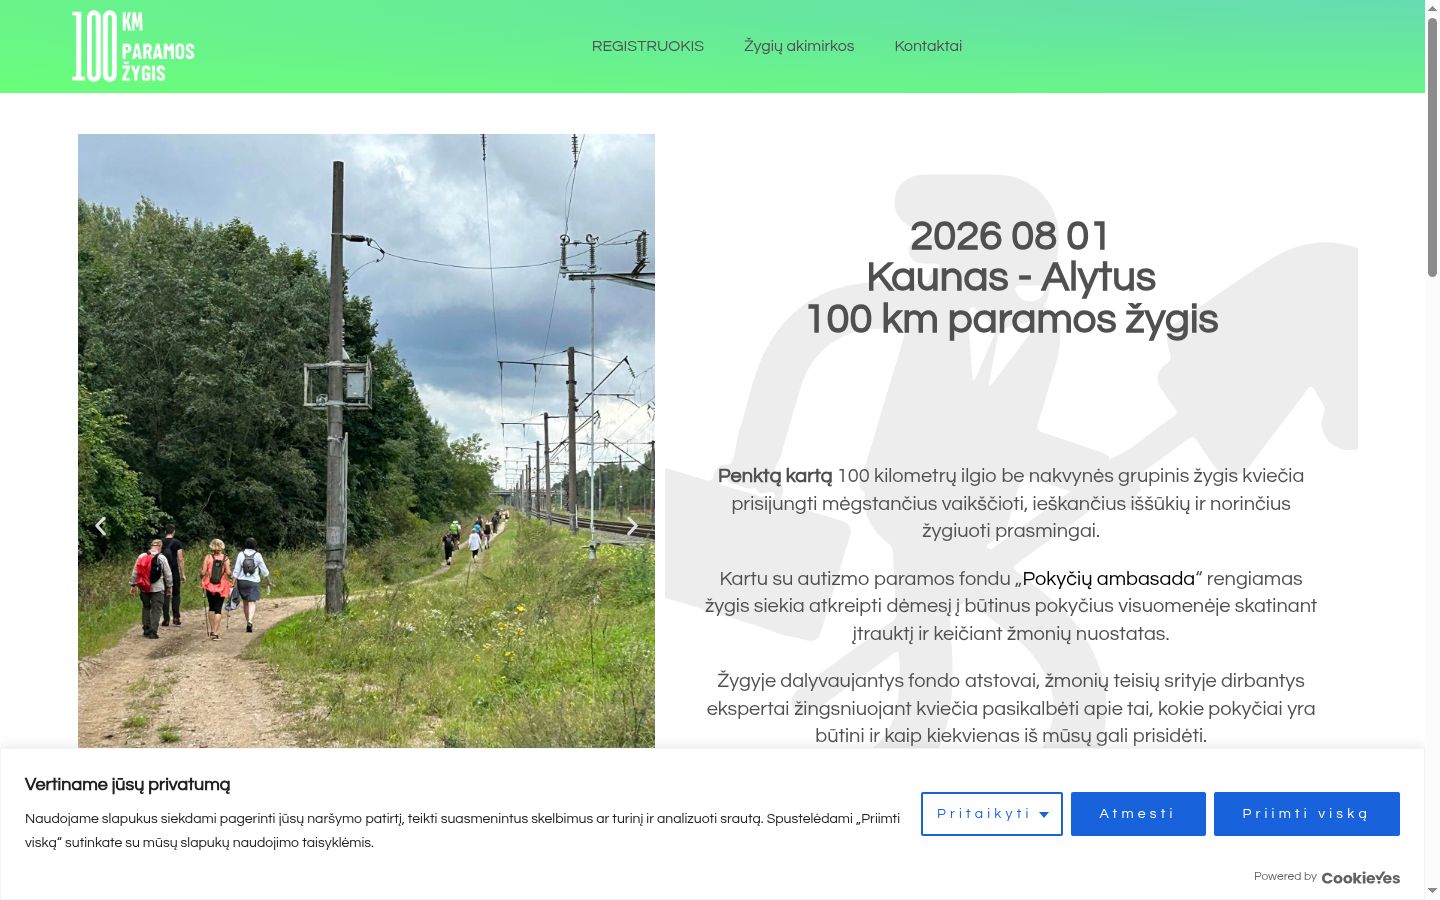Click the hikers photo in the slideshow
The width and height of the screenshot is (1440, 900).
pos(366,441)
